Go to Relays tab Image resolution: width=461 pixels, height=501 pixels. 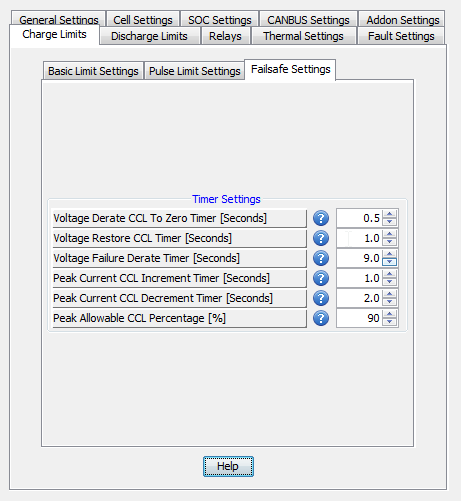pyautogui.click(x=225, y=36)
